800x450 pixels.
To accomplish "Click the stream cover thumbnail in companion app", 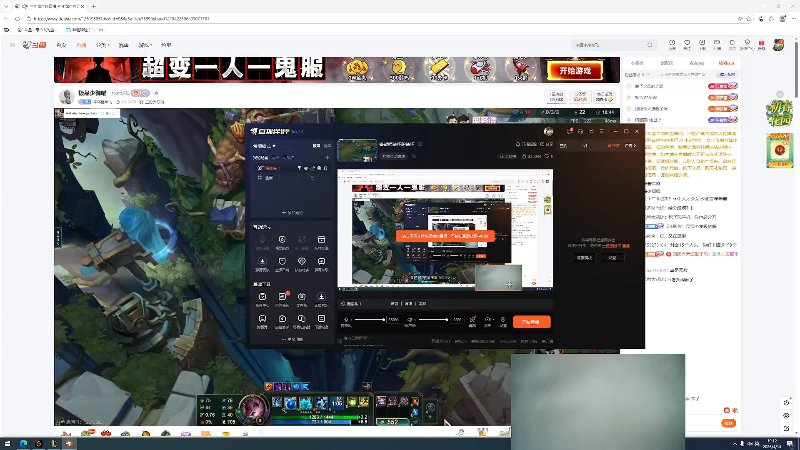I will coord(357,150).
